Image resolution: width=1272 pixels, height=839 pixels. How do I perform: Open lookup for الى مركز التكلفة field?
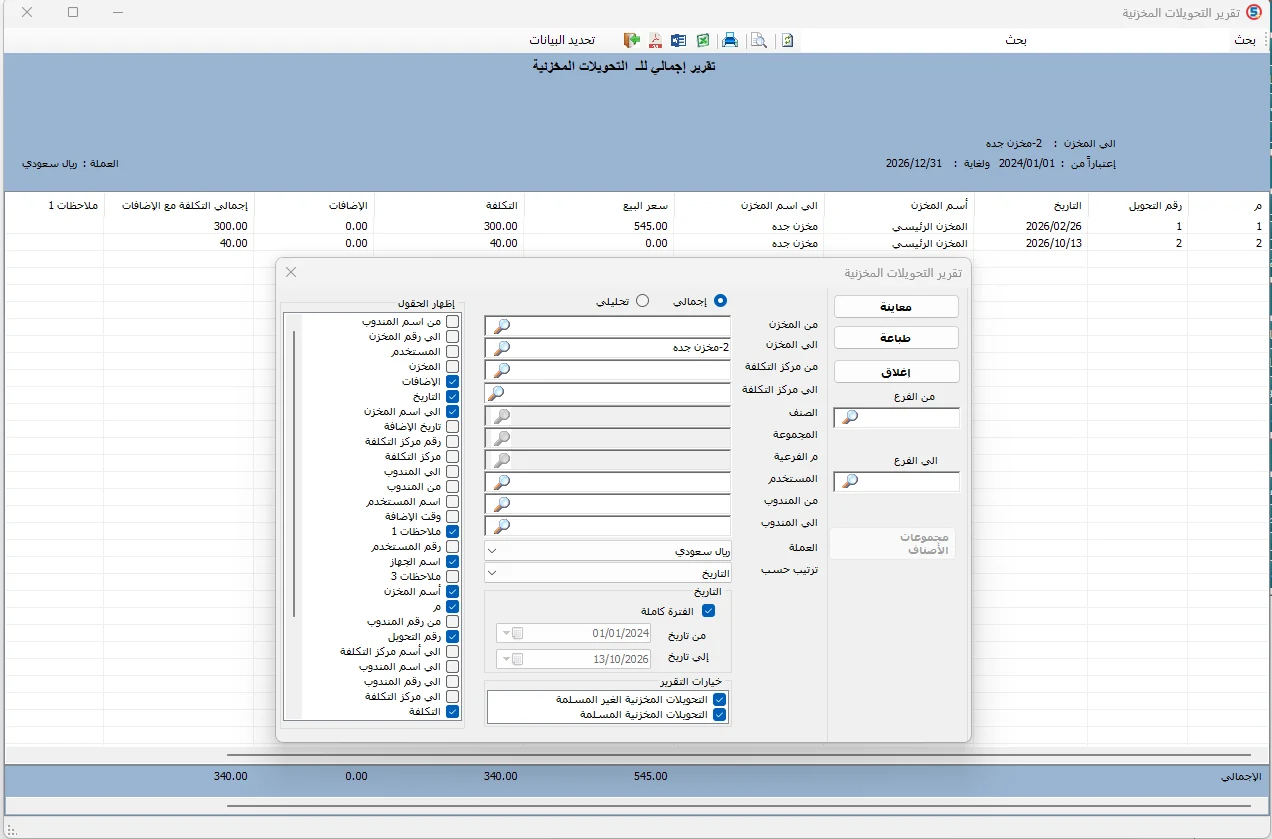[x=495, y=393]
